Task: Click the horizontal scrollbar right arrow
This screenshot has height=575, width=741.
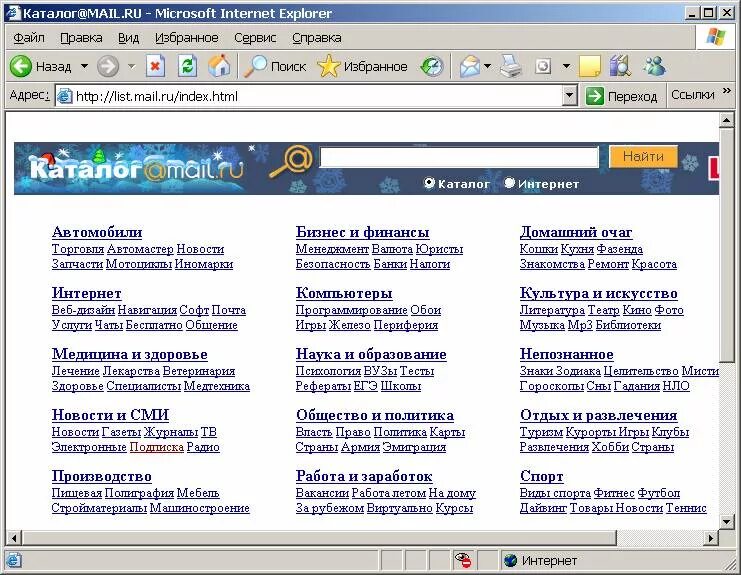Action: coord(710,538)
